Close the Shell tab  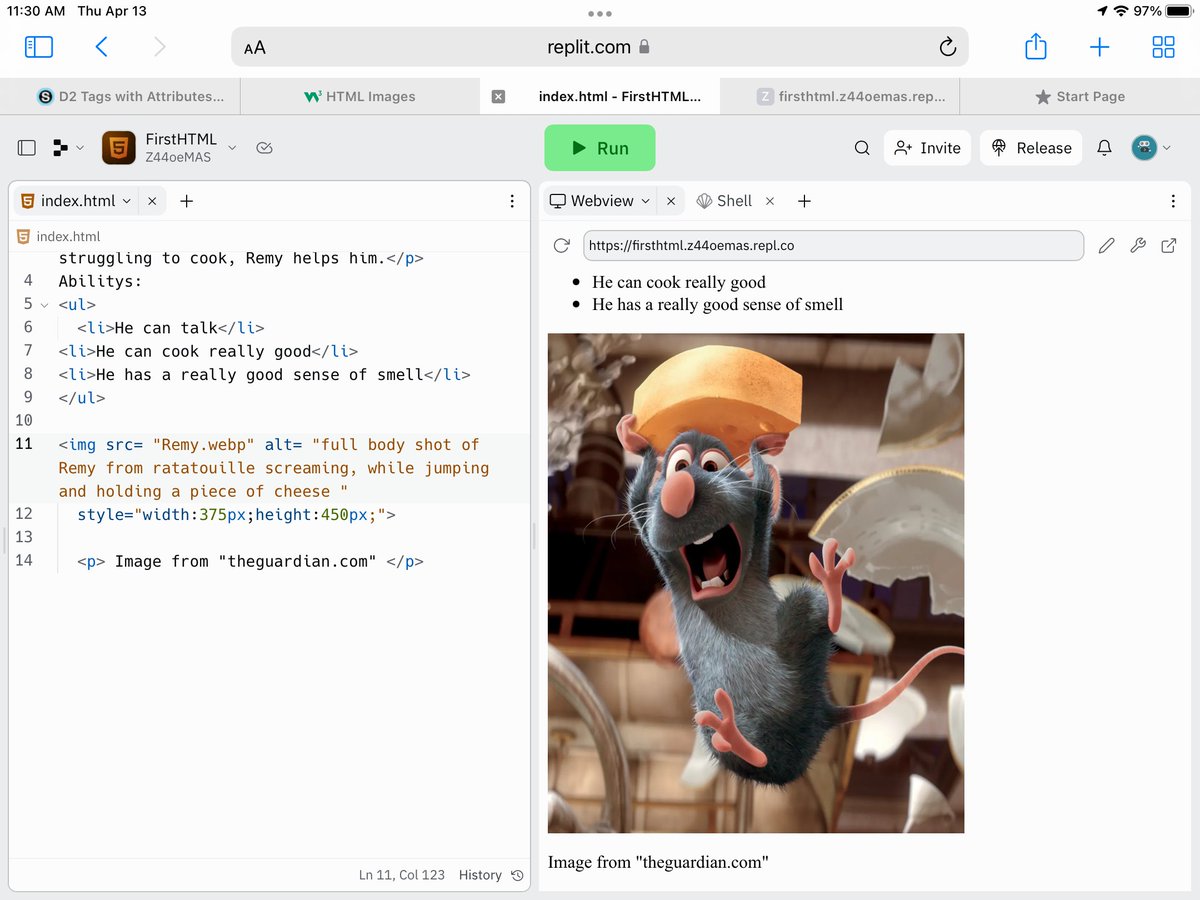770,201
